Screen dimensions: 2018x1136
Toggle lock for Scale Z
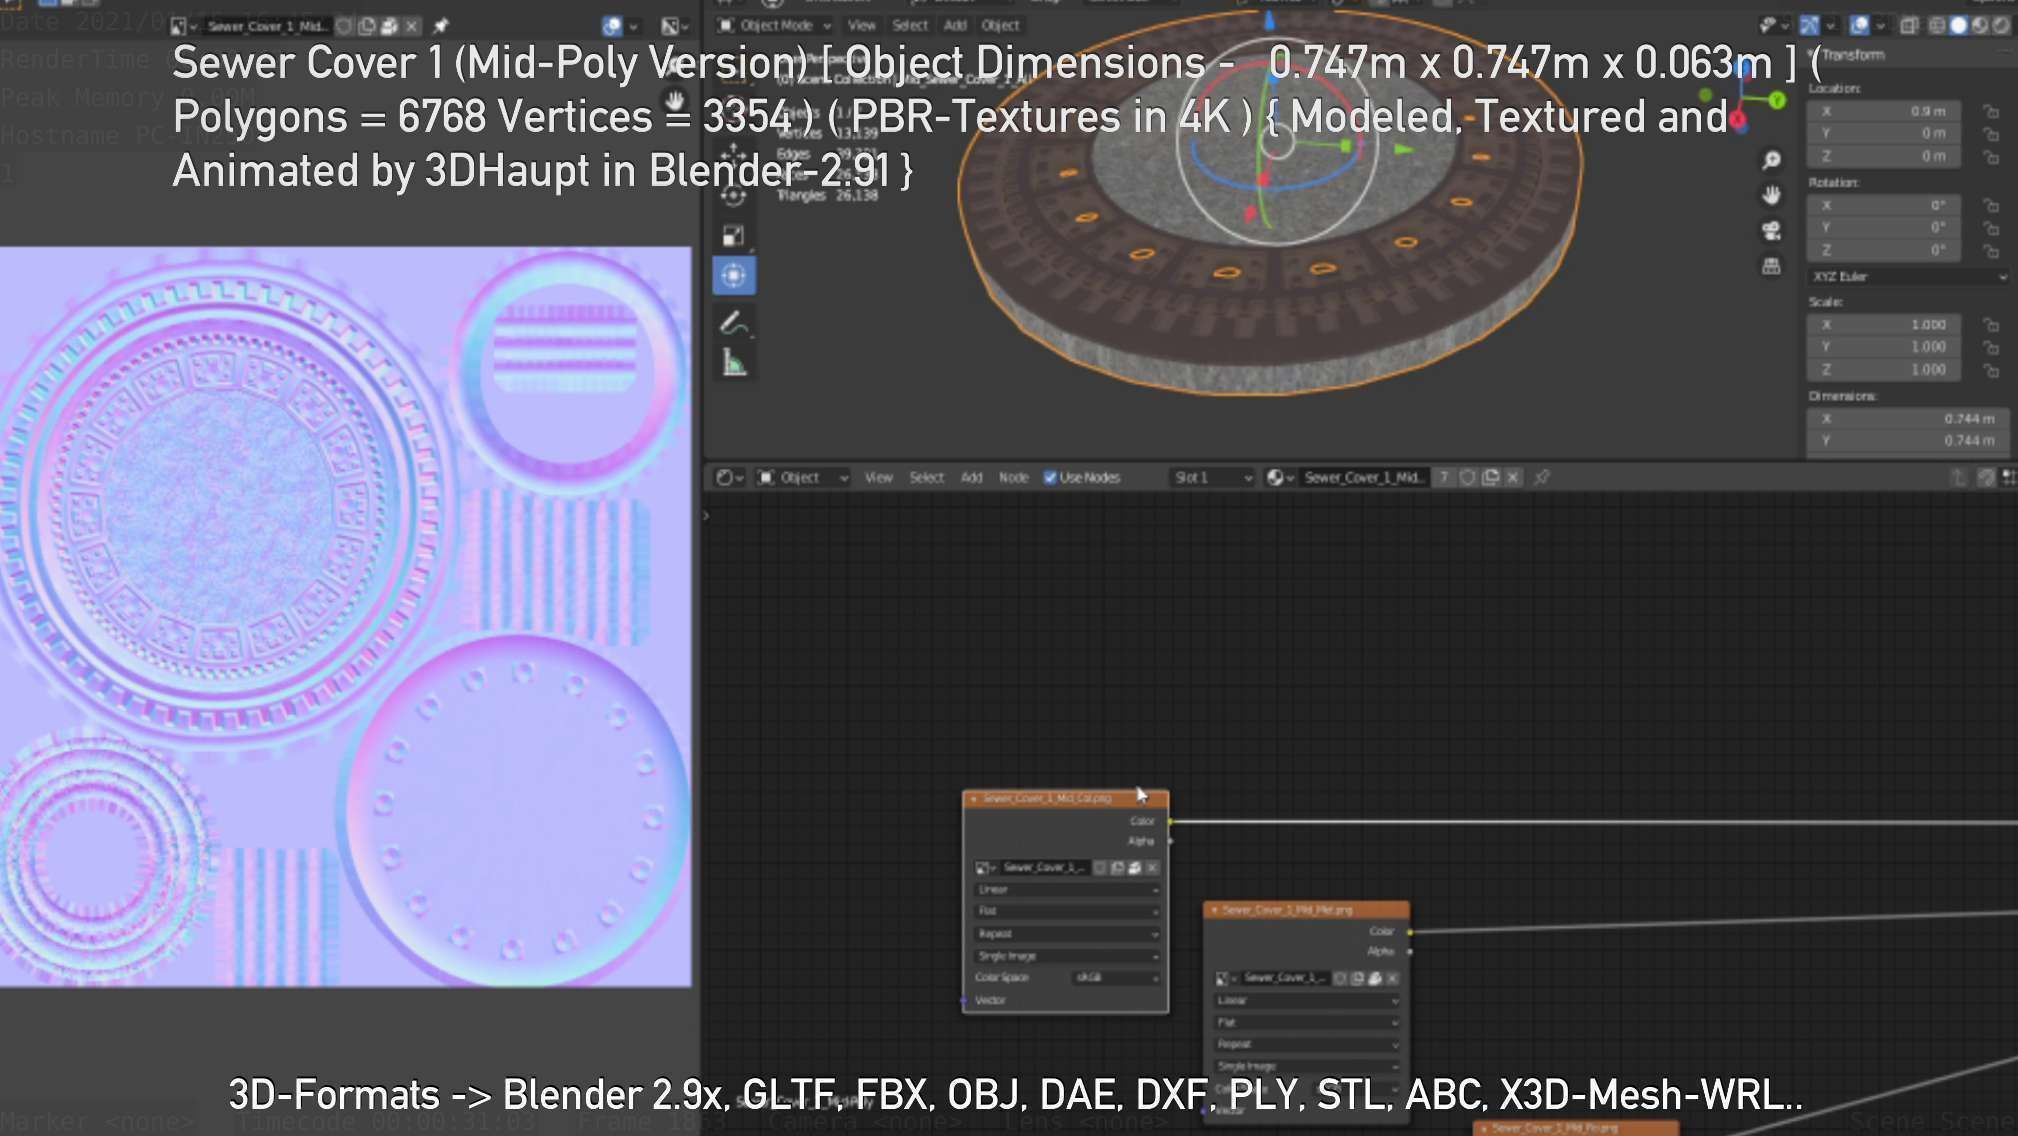click(x=1990, y=370)
